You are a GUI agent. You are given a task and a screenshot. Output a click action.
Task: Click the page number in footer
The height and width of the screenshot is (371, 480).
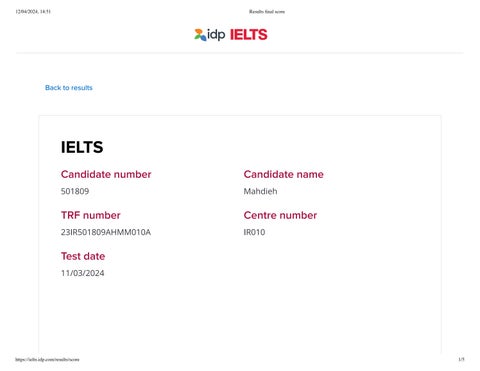(461, 359)
